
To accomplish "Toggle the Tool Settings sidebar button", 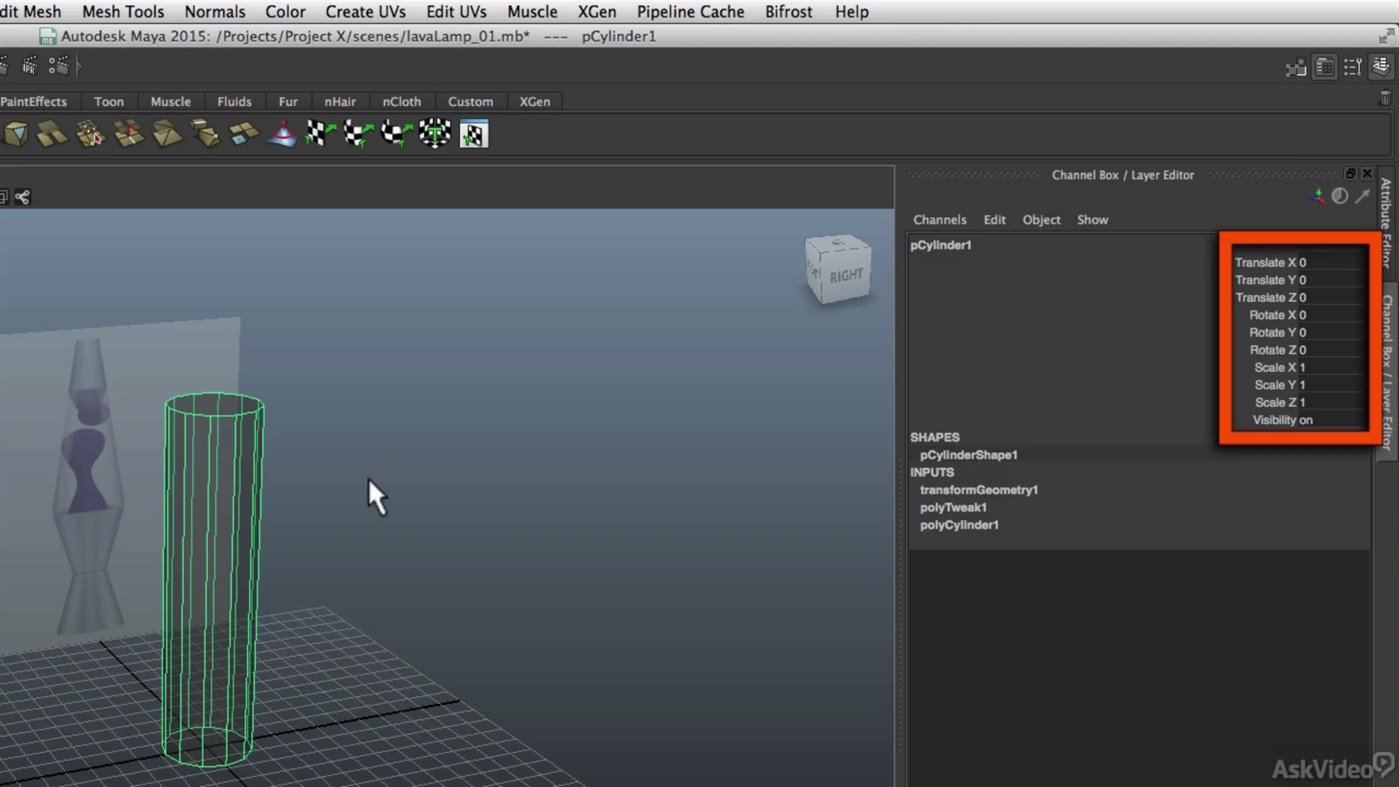I will 1352,67.
